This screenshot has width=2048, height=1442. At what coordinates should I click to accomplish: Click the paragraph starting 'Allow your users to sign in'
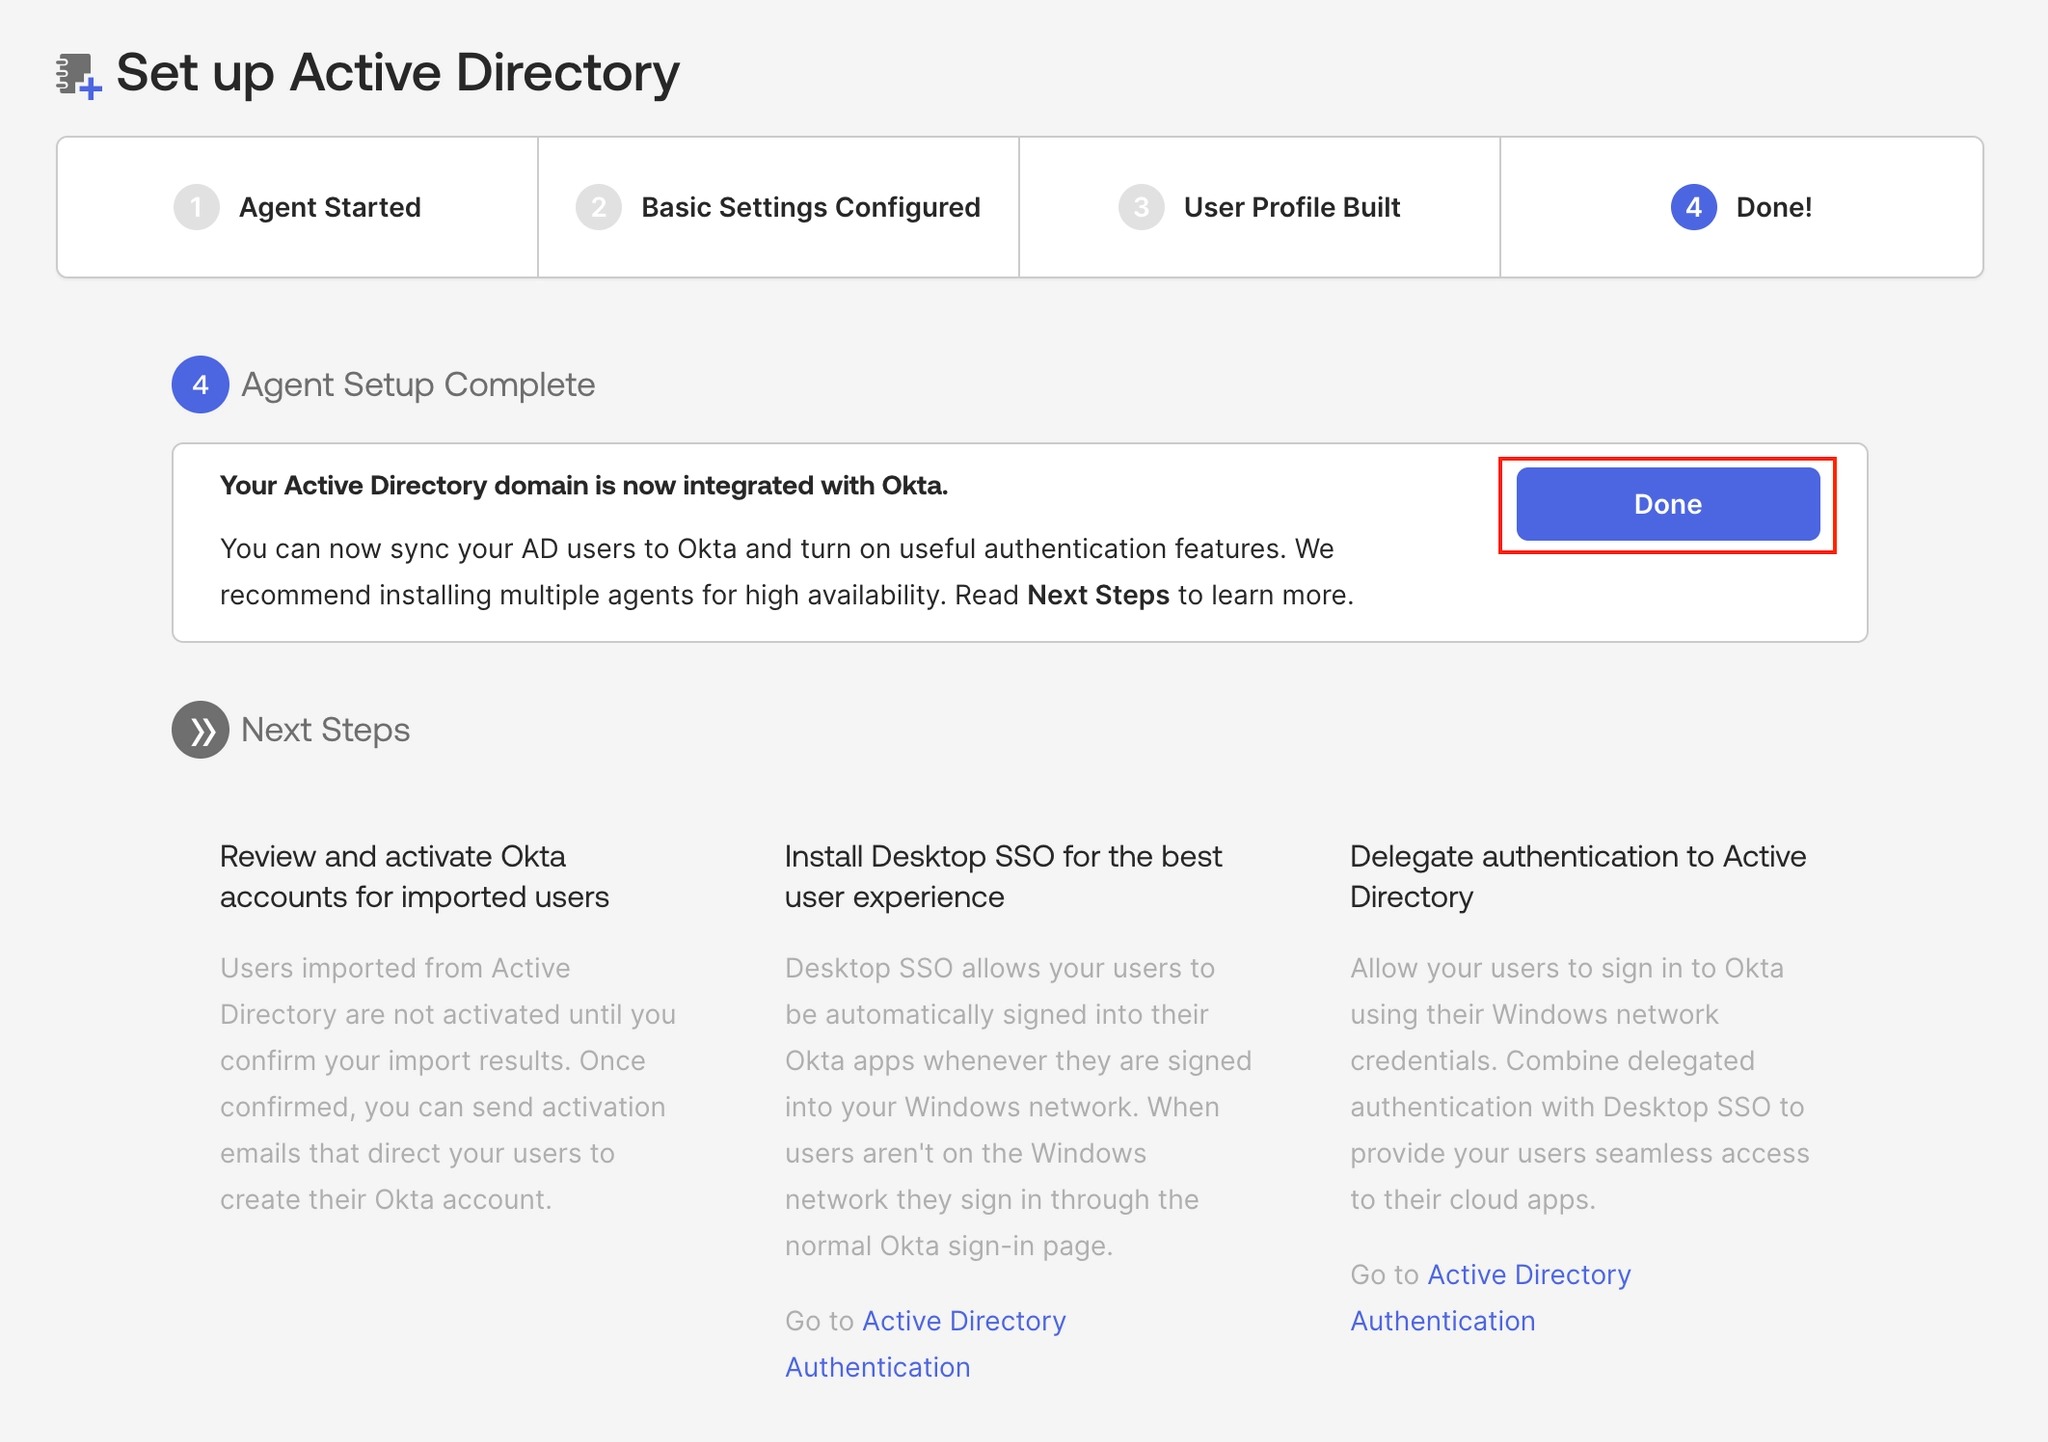click(x=1580, y=1084)
